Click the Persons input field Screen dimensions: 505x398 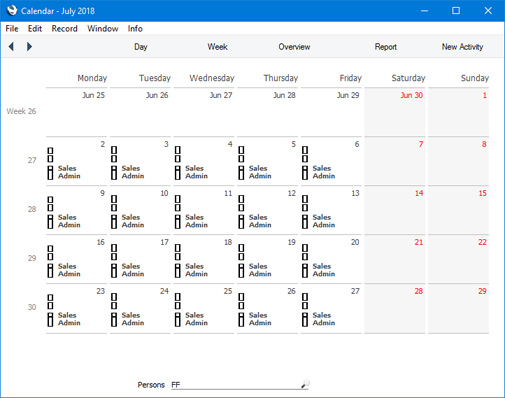(240, 385)
